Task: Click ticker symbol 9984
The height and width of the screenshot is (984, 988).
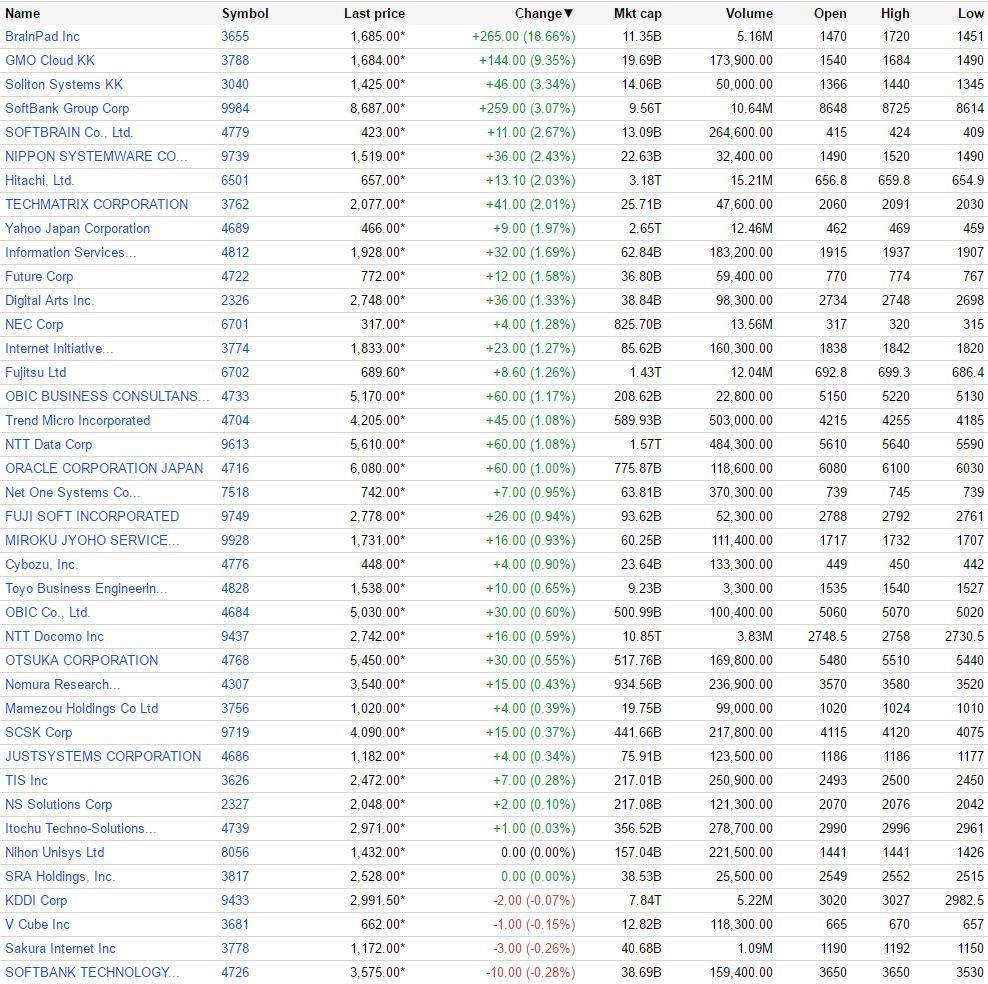Action: (x=235, y=108)
